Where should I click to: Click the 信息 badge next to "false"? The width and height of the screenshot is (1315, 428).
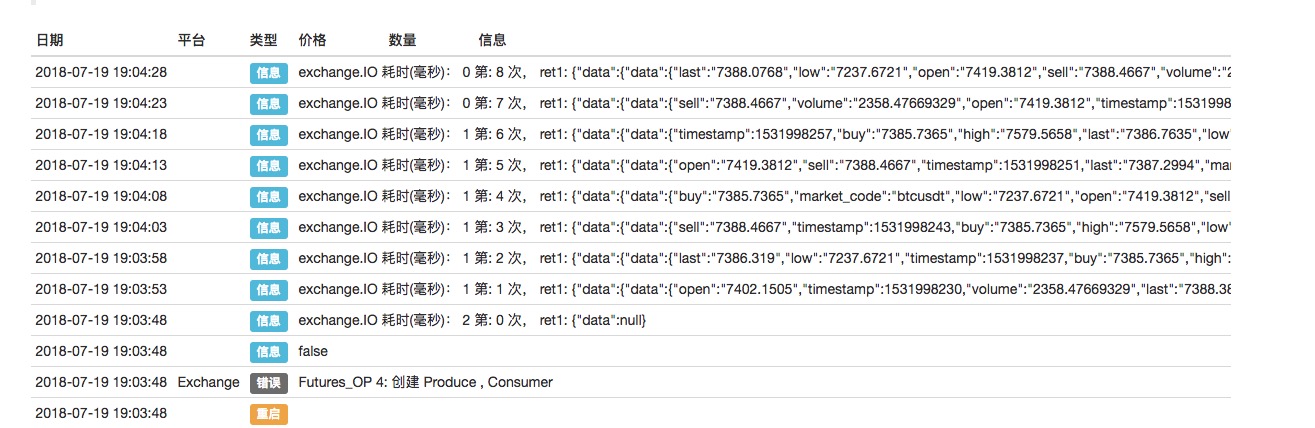coord(268,351)
